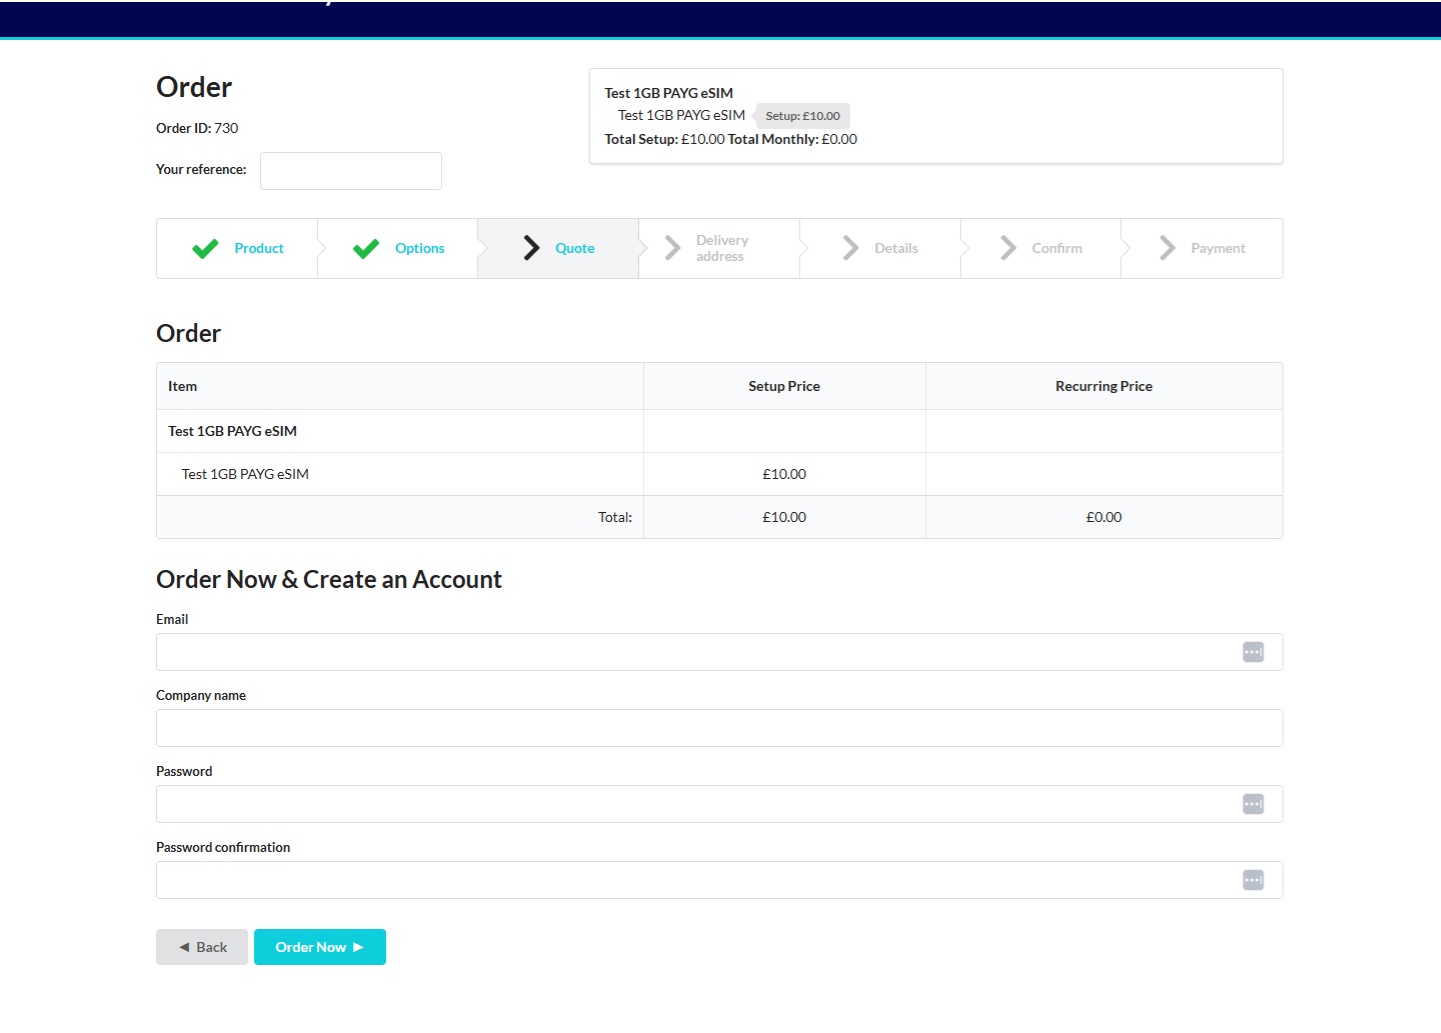
Task: Click the grey chevron beside Payment
Action: tap(1167, 248)
